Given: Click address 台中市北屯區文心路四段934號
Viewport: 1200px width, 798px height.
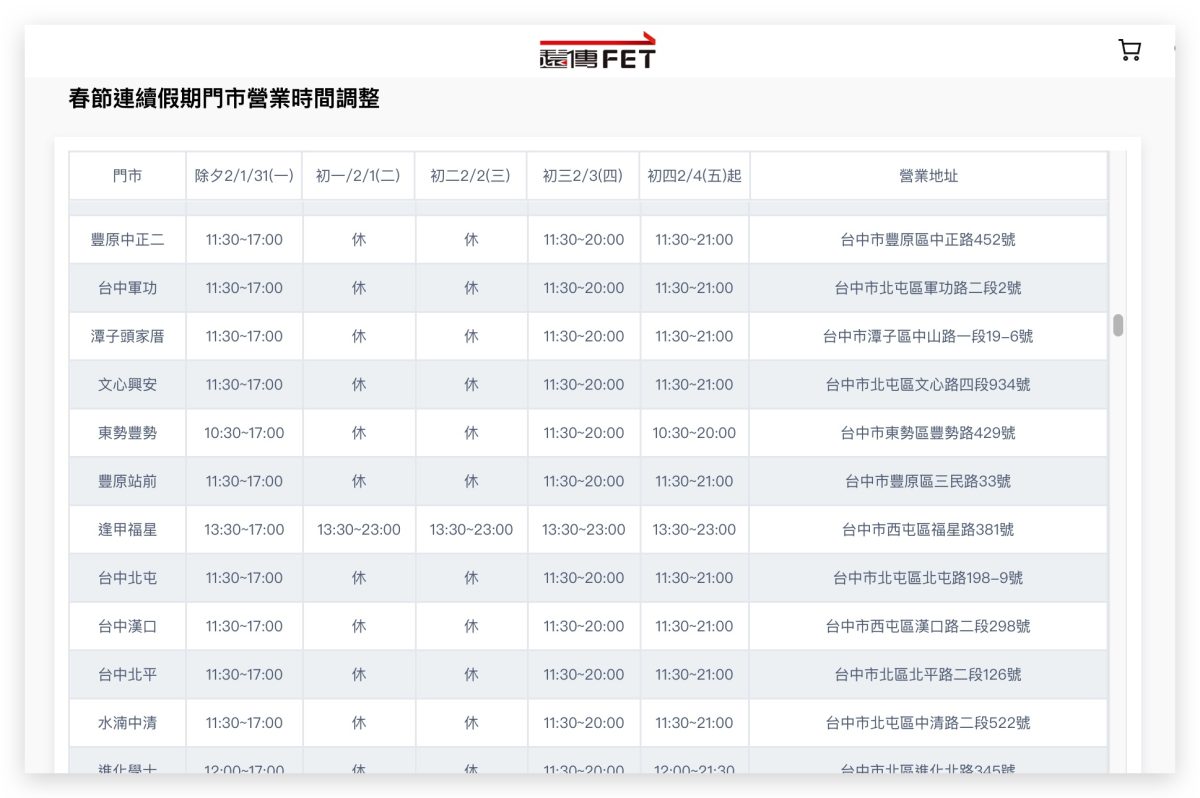Looking at the screenshot, I should pos(928,384).
